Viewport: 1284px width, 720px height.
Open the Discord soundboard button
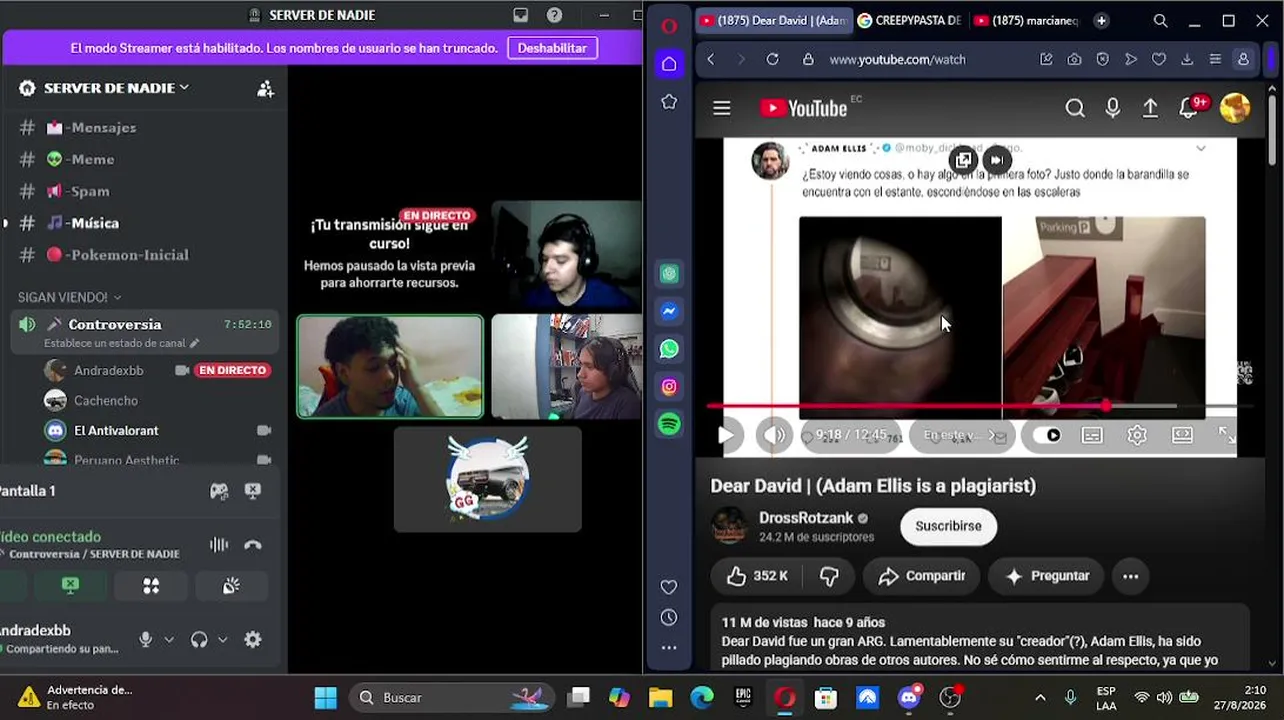(231, 586)
